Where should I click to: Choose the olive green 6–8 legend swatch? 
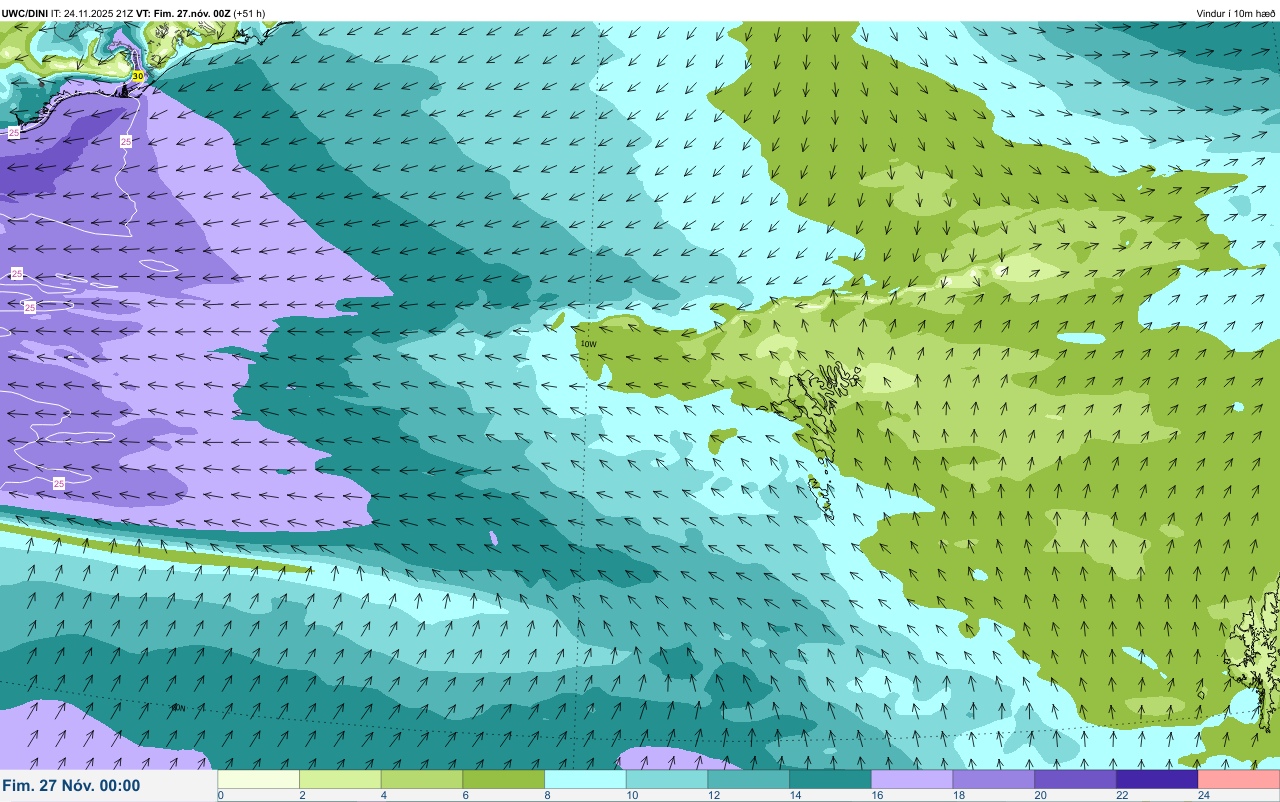tap(504, 779)
